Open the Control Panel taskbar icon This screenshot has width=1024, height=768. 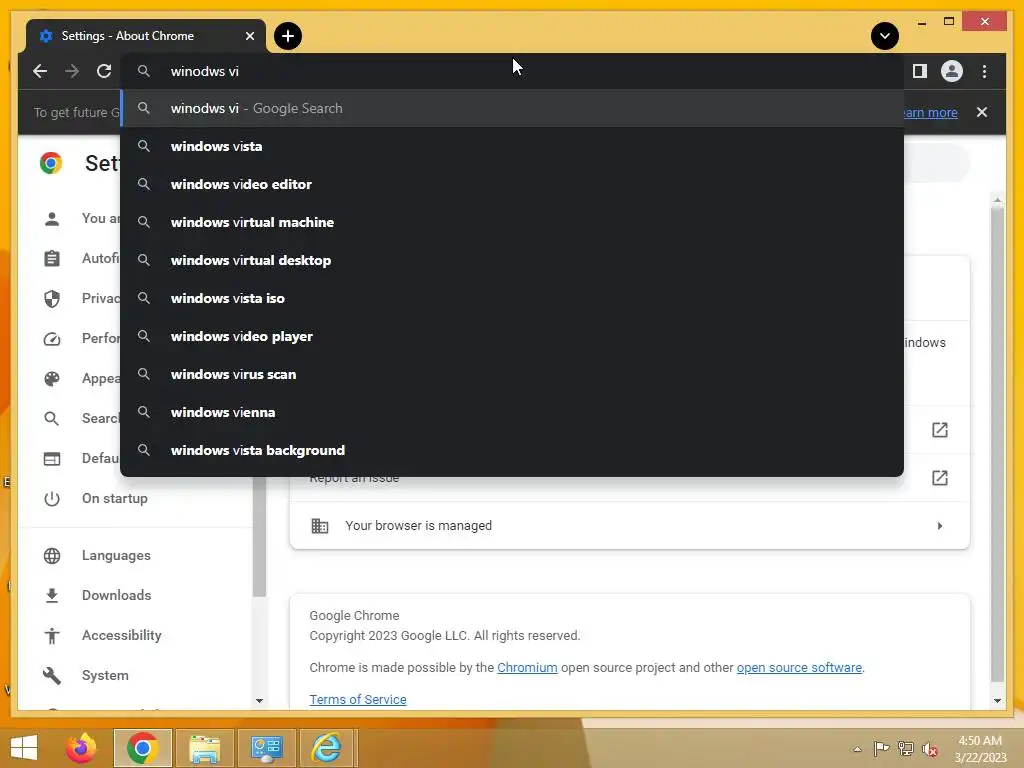[x=266, y=748]
